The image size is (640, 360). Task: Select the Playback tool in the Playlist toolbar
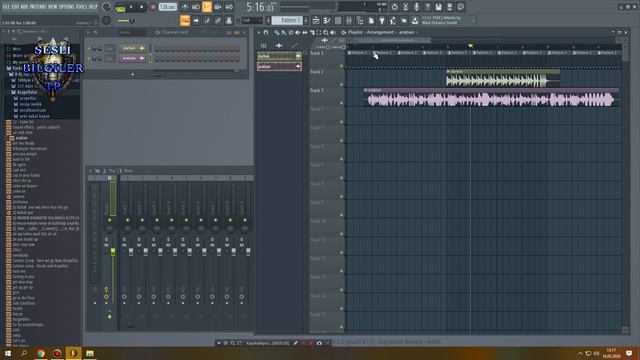click(x=333, y=32)
